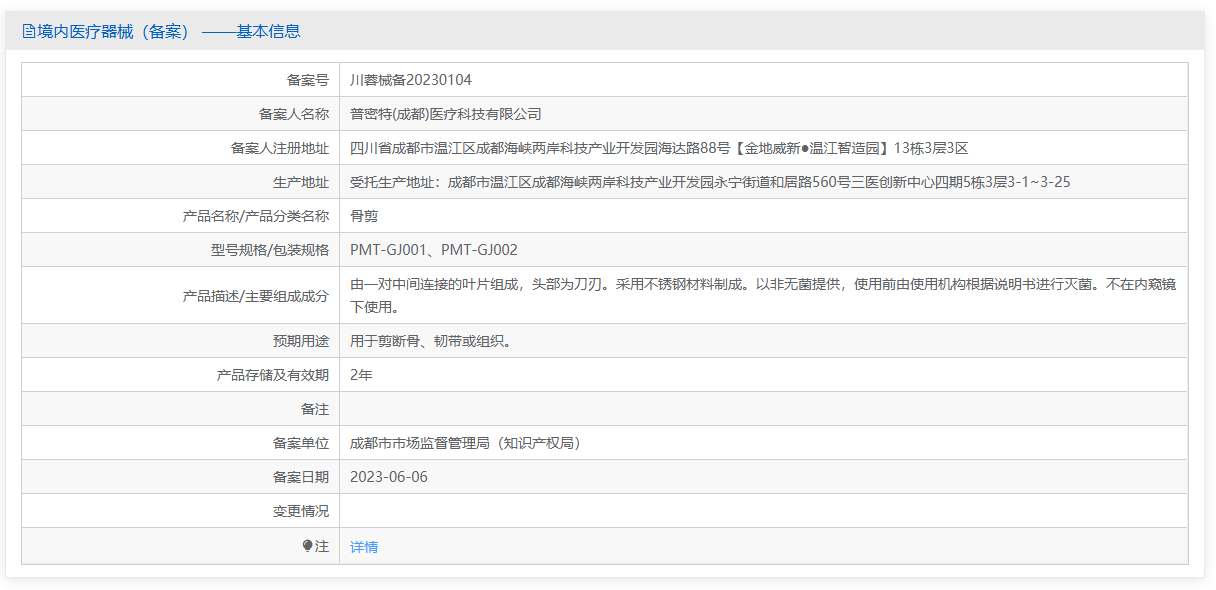
Task: Click the production address starting 受托生产地址
Action: tap(711, 182)
